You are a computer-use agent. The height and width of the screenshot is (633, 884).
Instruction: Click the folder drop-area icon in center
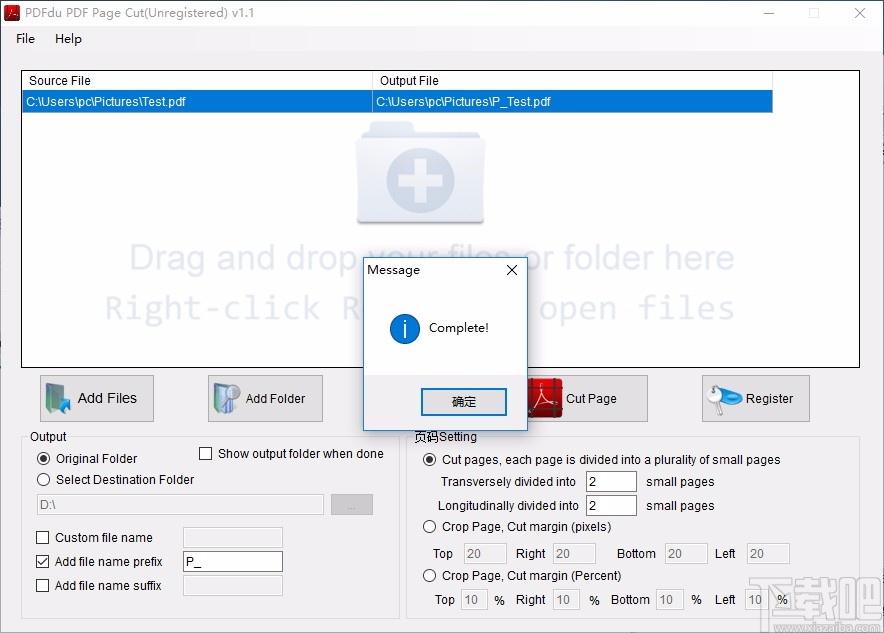click(x=420, y=176)
